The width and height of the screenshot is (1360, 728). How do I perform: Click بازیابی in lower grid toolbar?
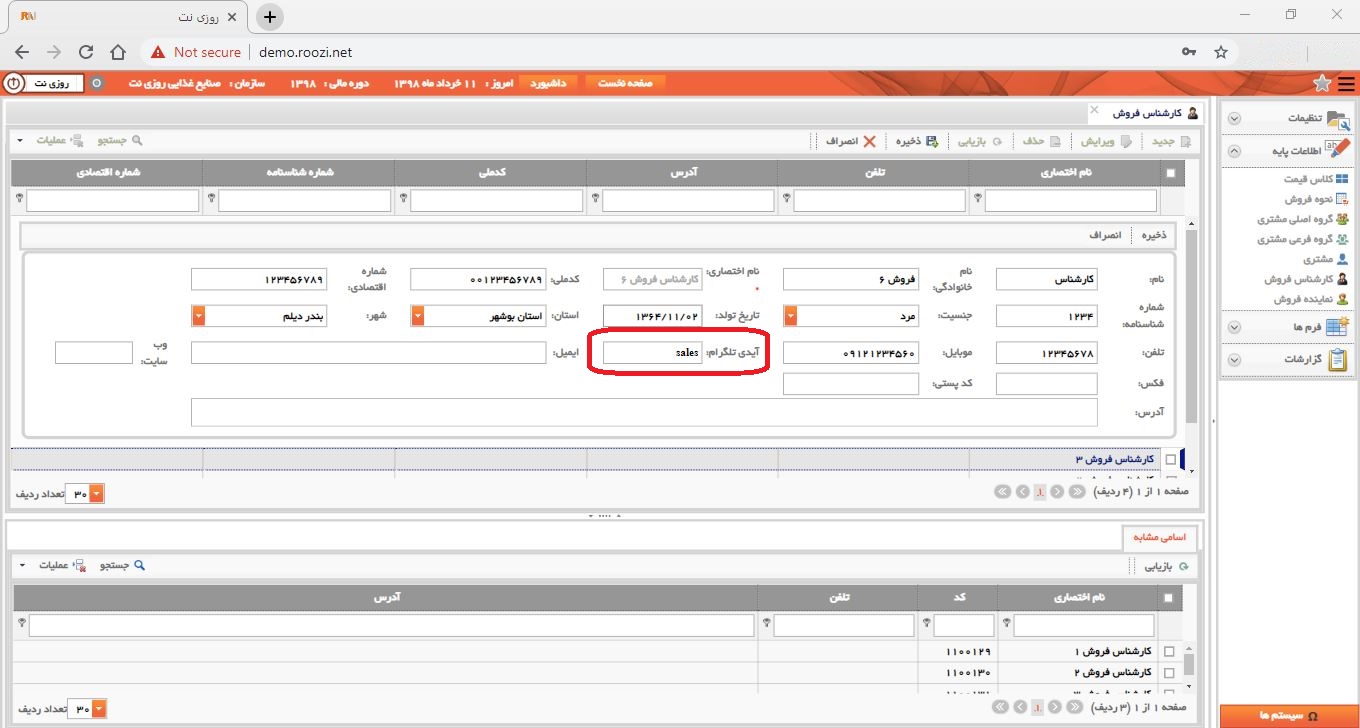(x=1167, y=566)
